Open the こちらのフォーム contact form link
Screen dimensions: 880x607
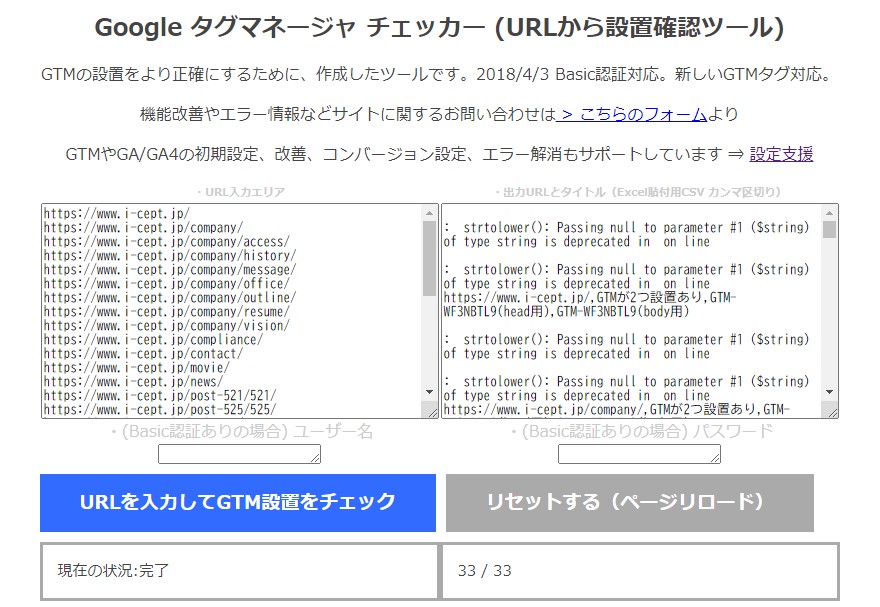coord(634,114)
